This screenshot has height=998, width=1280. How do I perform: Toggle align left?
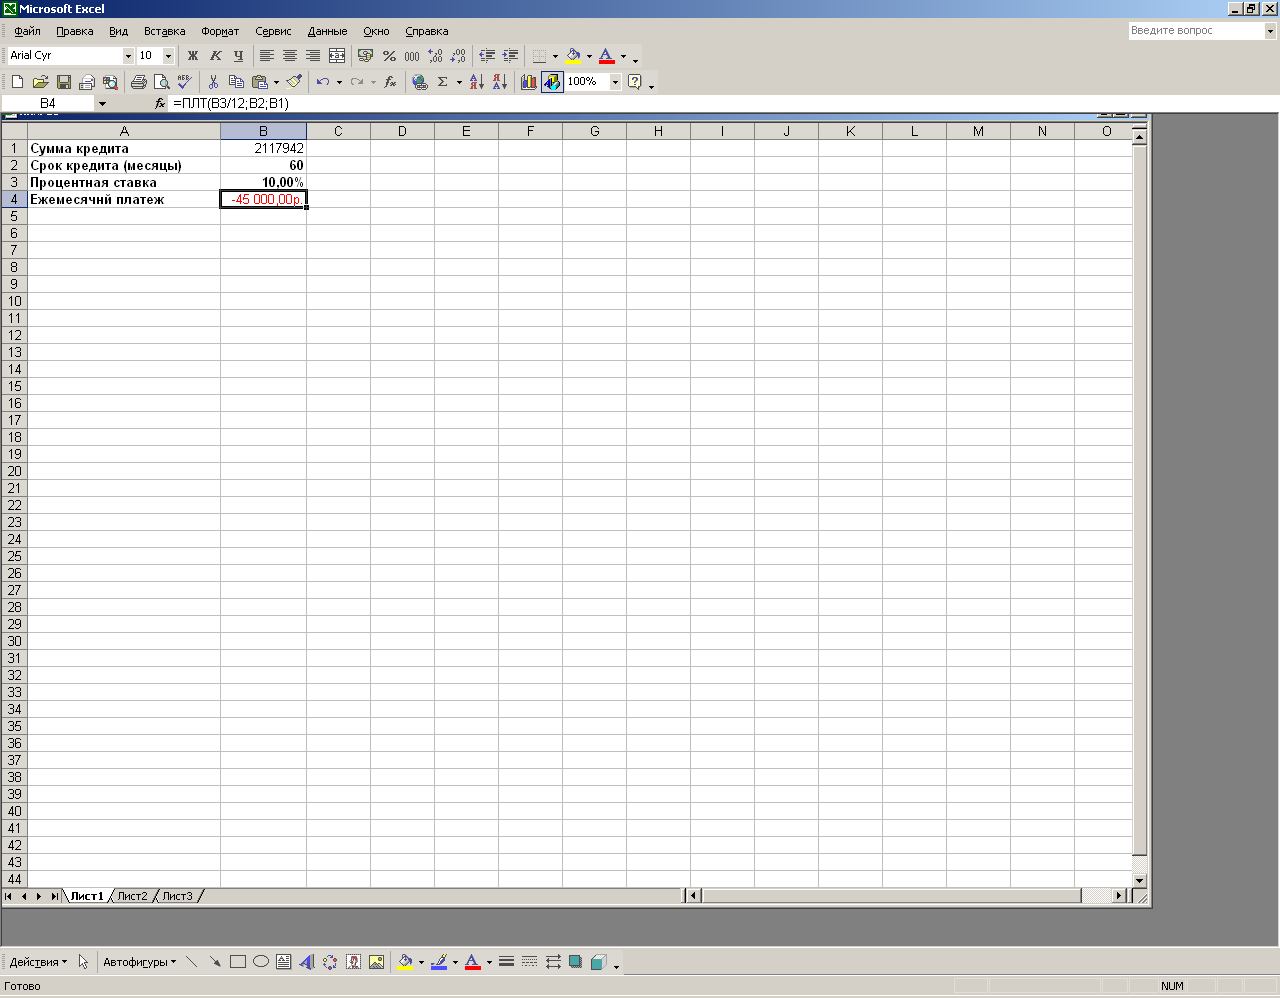coord(267,56)
